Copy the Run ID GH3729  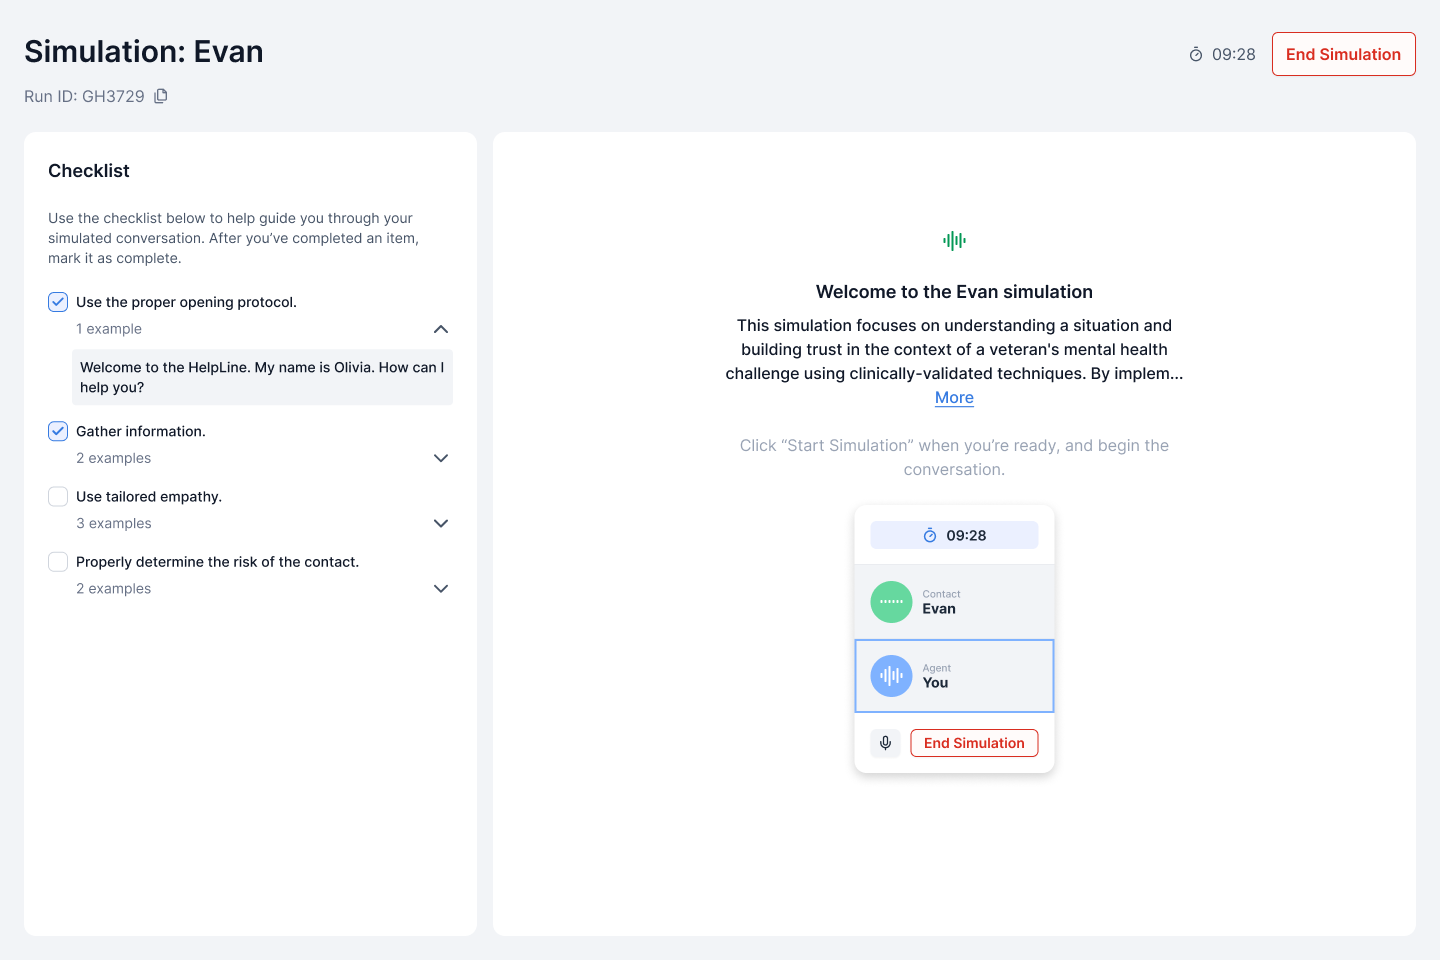coord(161,96)
